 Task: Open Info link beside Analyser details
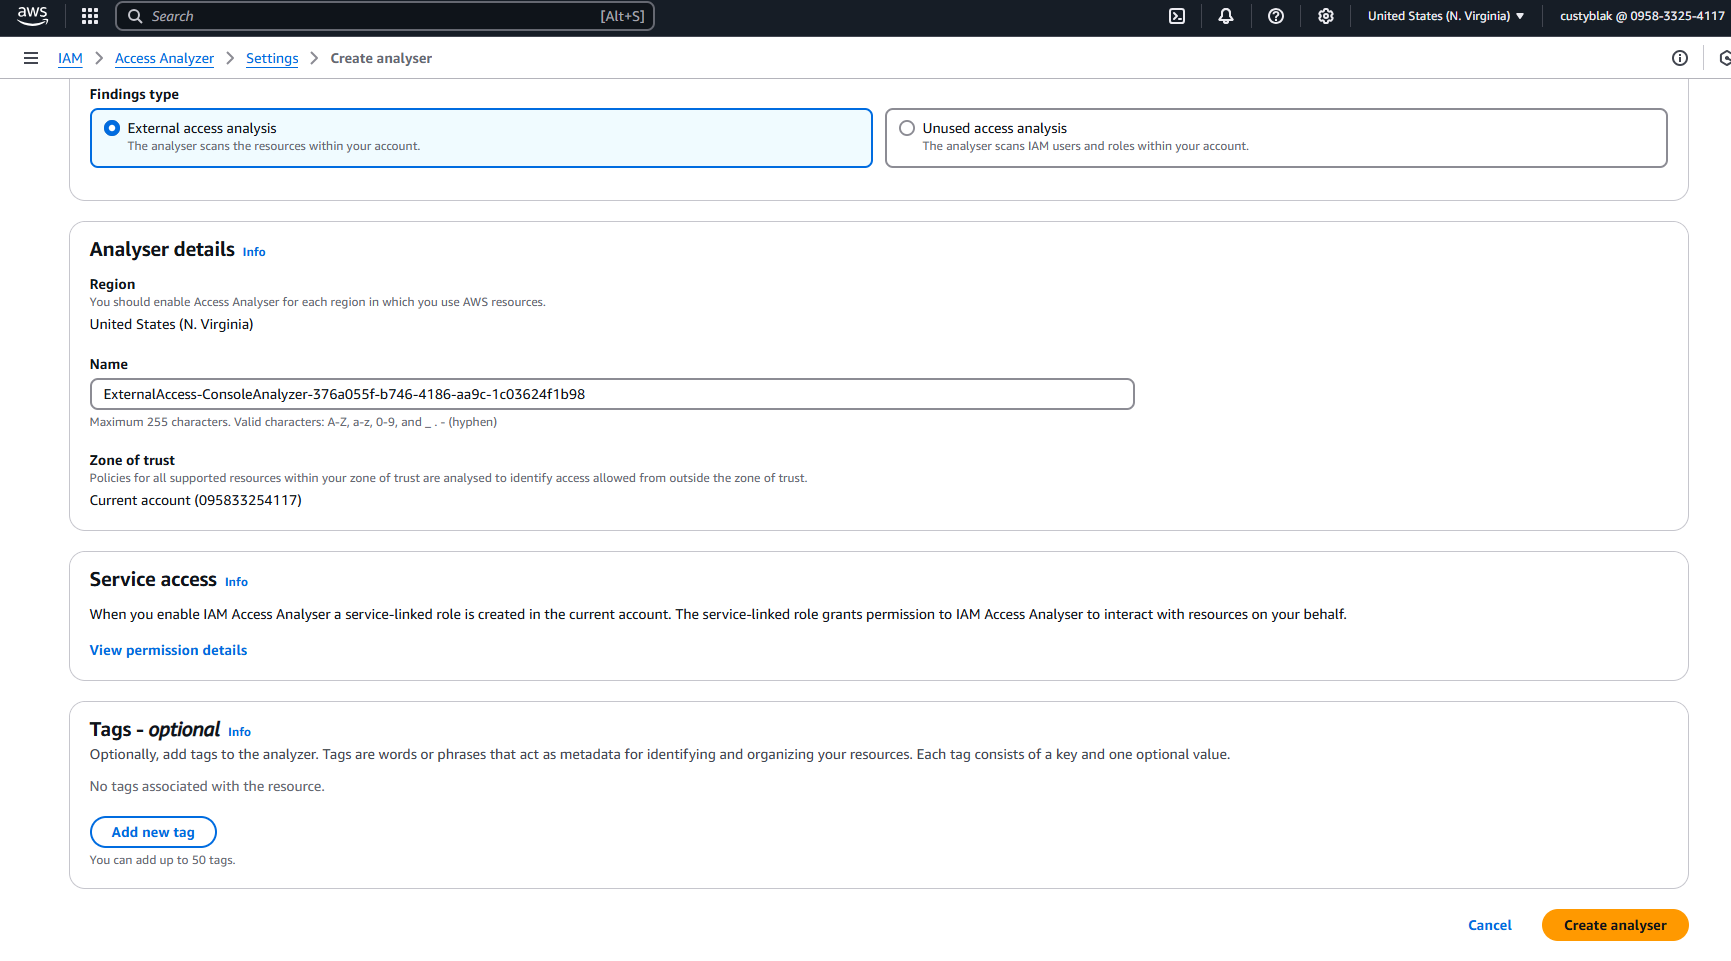(x=254, y=252)
